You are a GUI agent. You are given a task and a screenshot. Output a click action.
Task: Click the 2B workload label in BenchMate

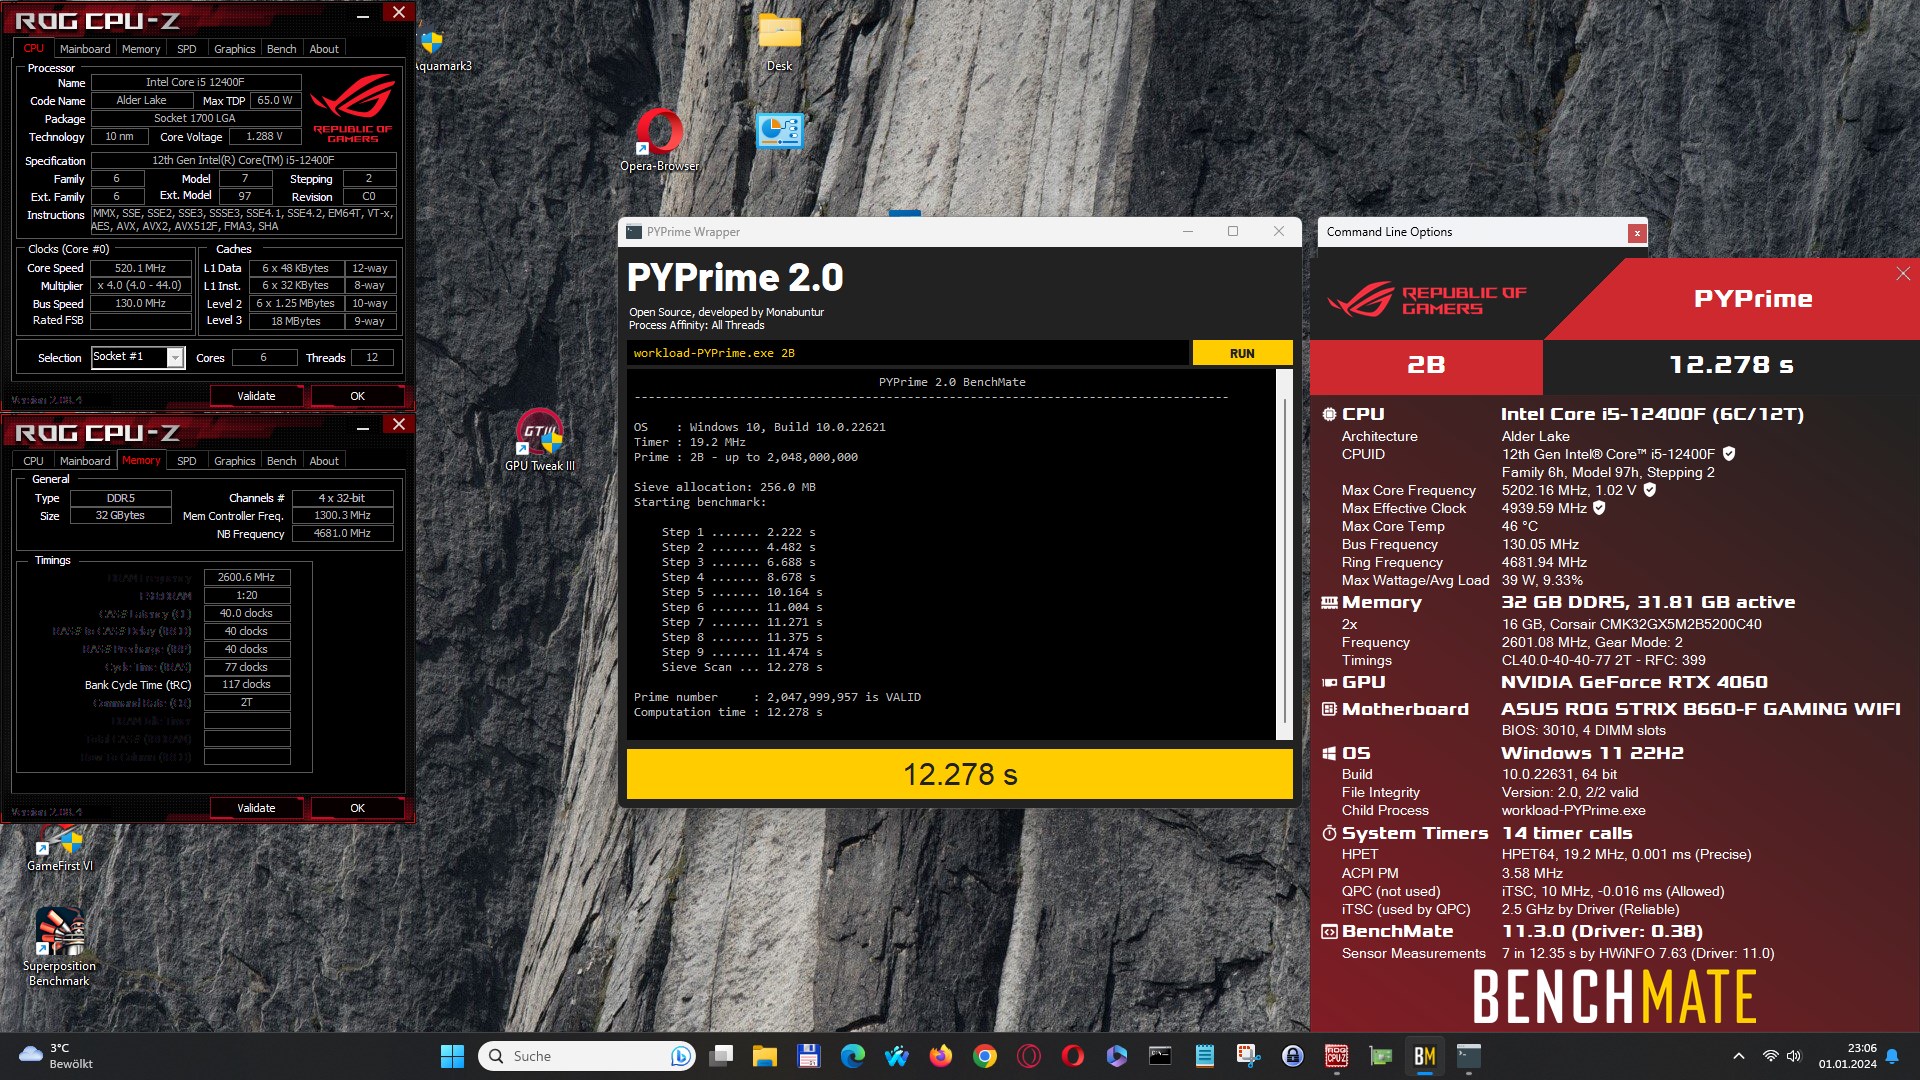(x=1426, y=365)
